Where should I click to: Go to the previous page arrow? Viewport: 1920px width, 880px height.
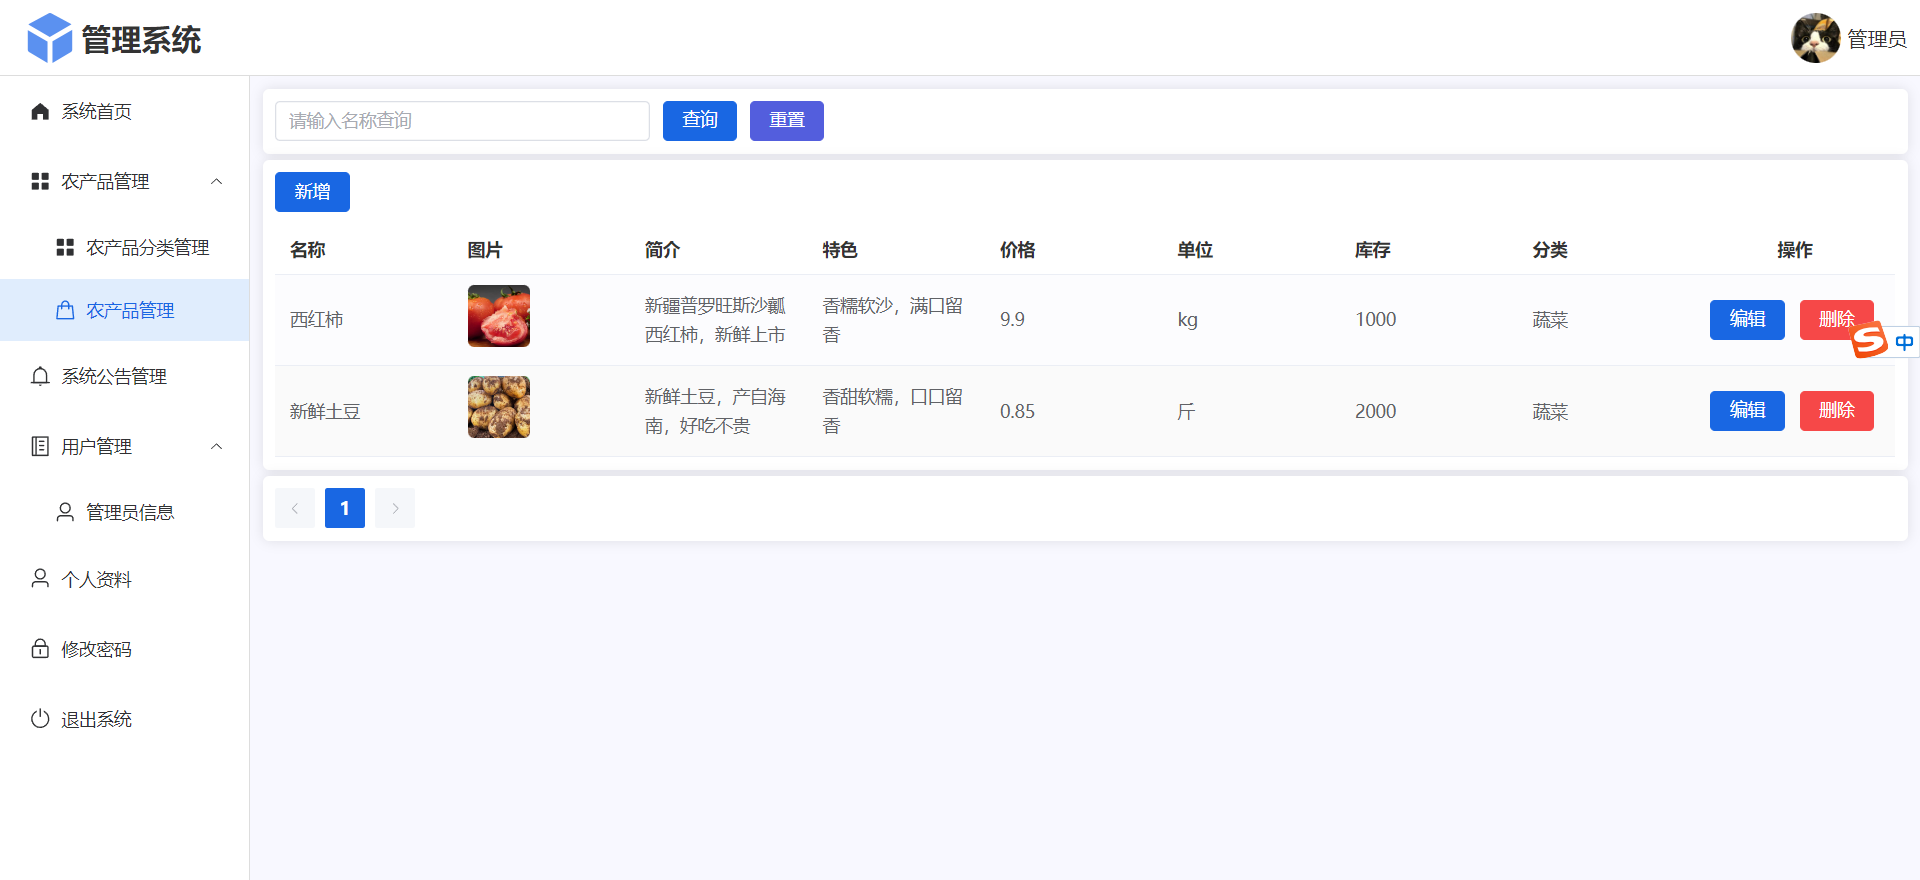(x=295, y=508)
